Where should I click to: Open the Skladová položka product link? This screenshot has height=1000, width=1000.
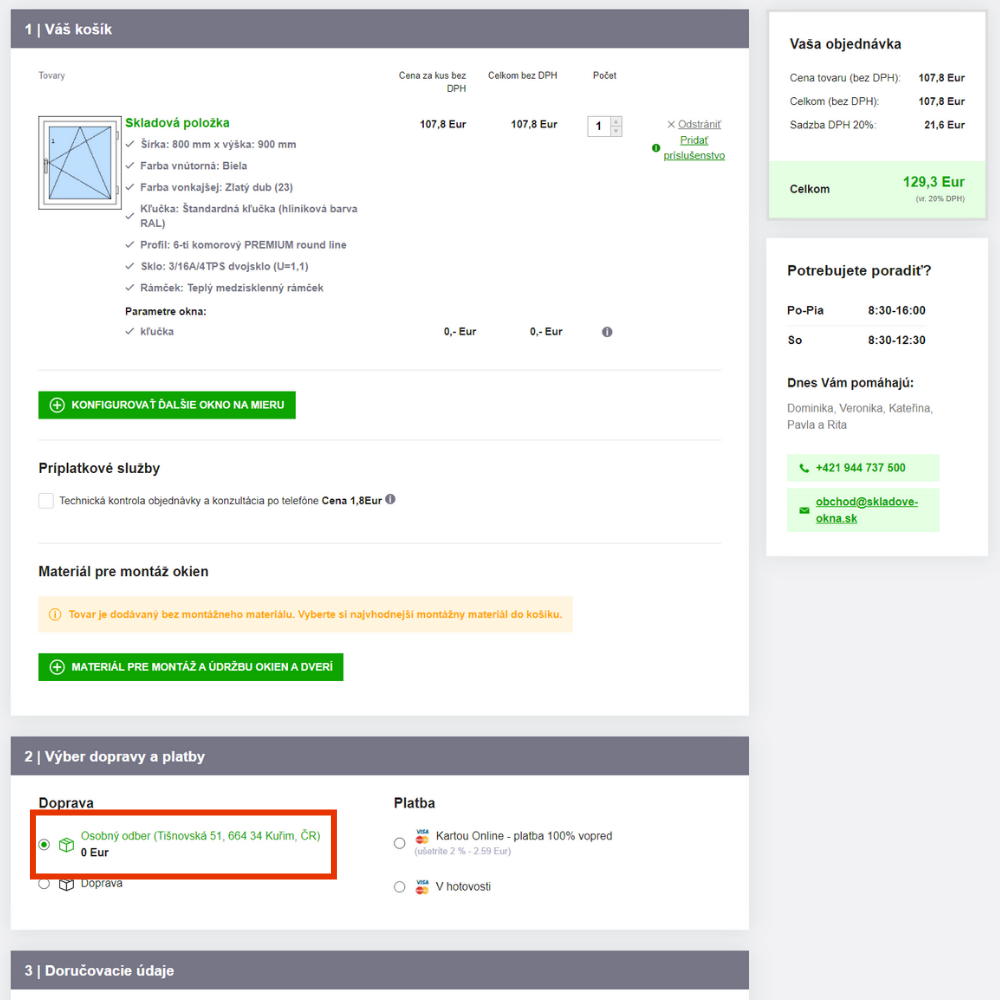tap(177, 123)
